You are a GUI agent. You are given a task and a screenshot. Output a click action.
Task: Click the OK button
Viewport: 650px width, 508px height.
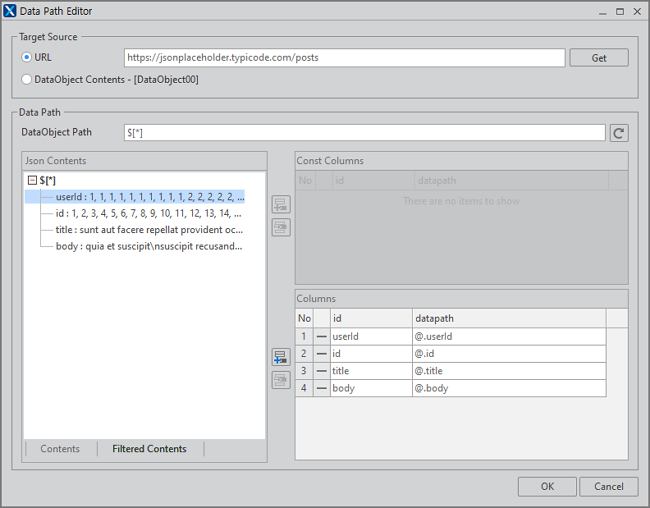547,486
